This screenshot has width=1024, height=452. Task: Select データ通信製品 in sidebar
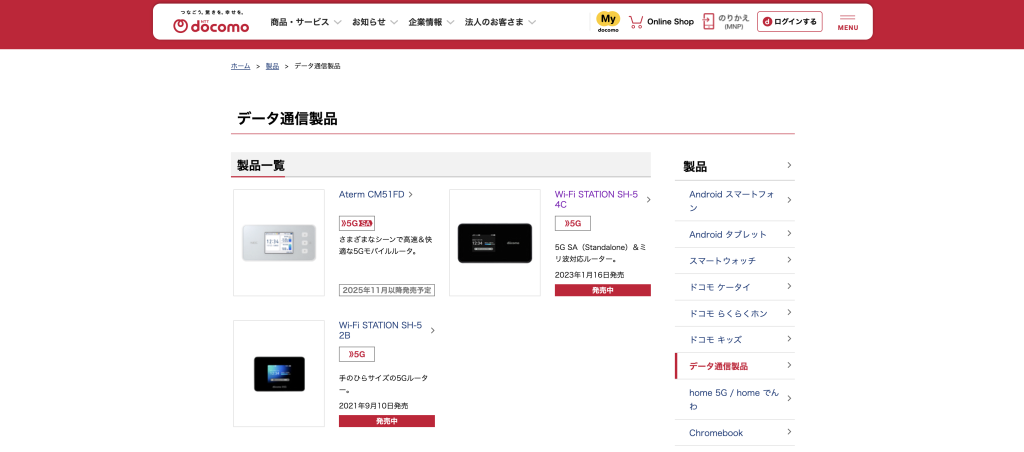click(734, 366)
